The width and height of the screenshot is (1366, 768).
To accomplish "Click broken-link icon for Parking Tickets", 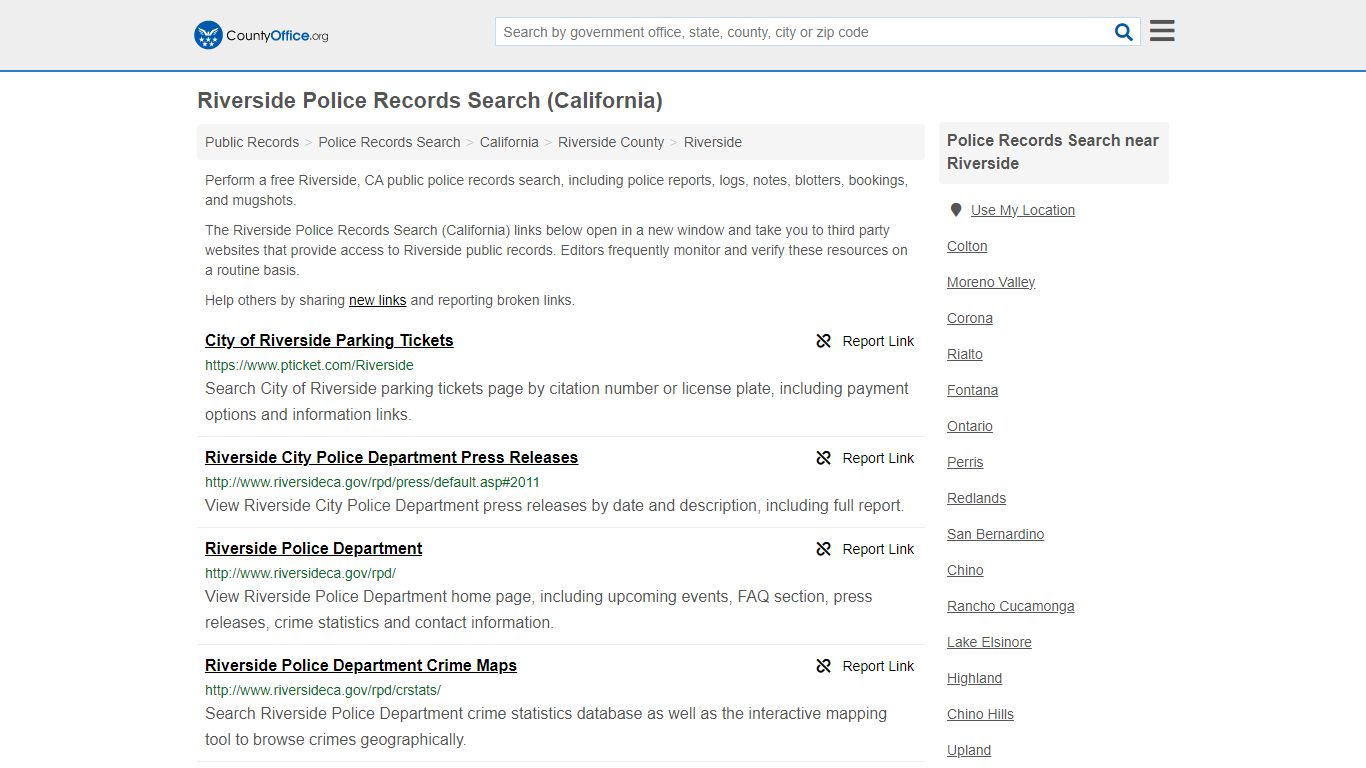I will pos(824,341).
